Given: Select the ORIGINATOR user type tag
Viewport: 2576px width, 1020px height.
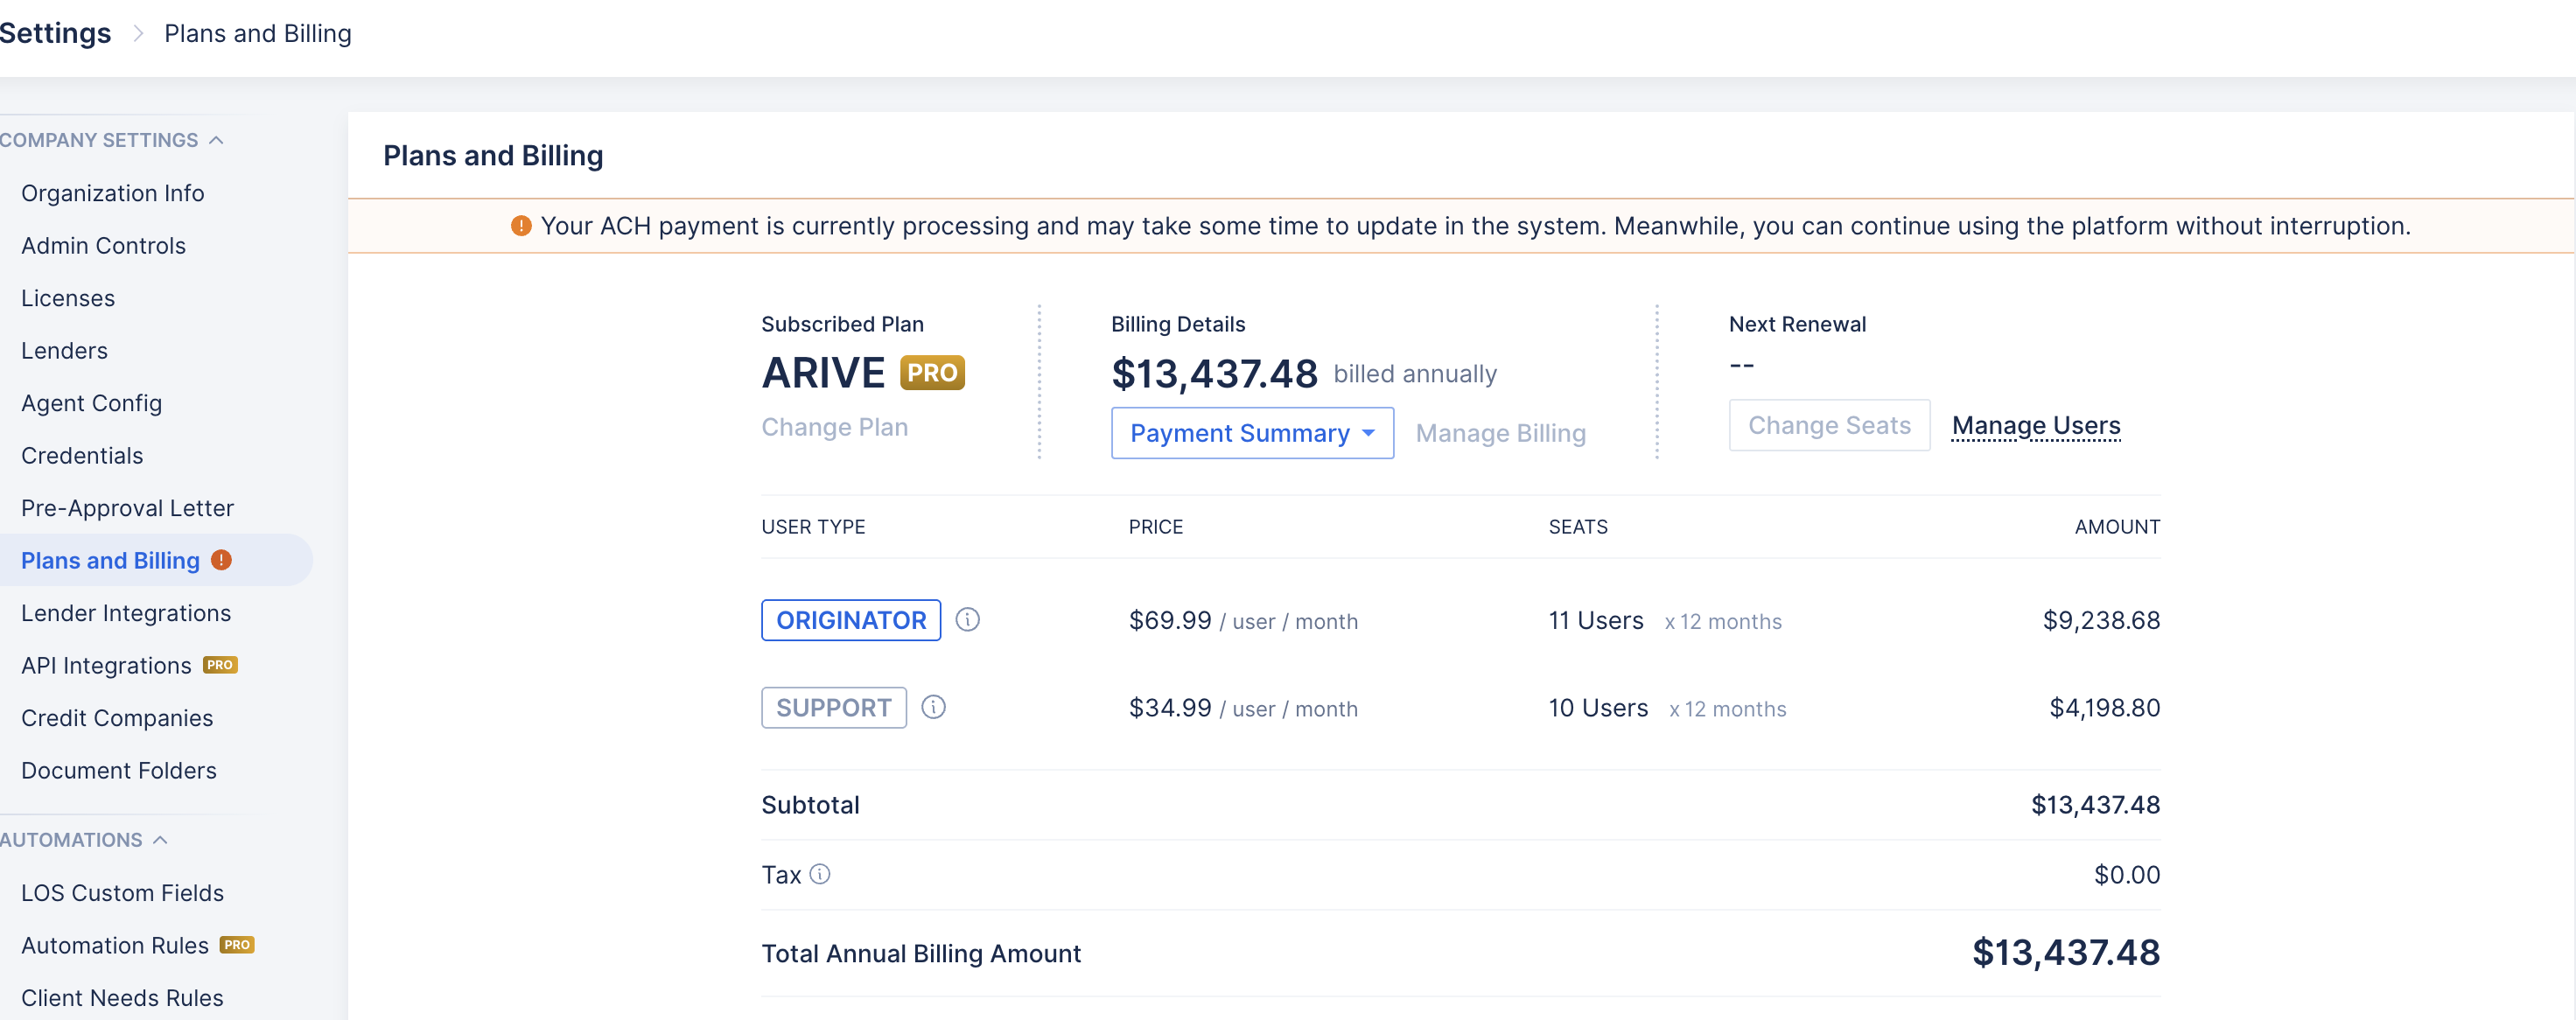Looking at the screenshot, I should [850, 620].
